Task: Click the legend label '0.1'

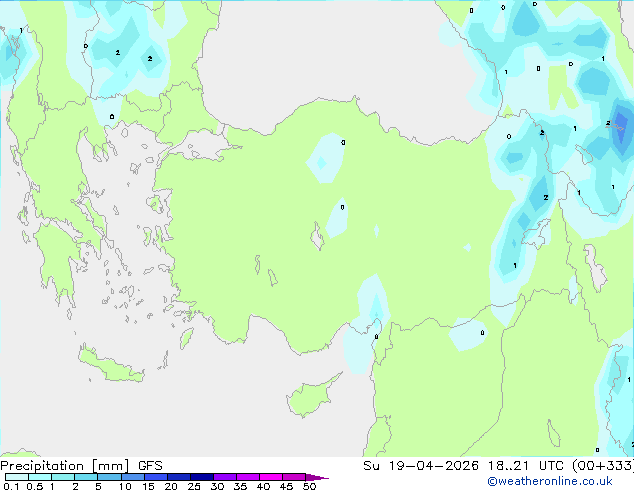Action: pyautogui.click(x=11, y=486)
